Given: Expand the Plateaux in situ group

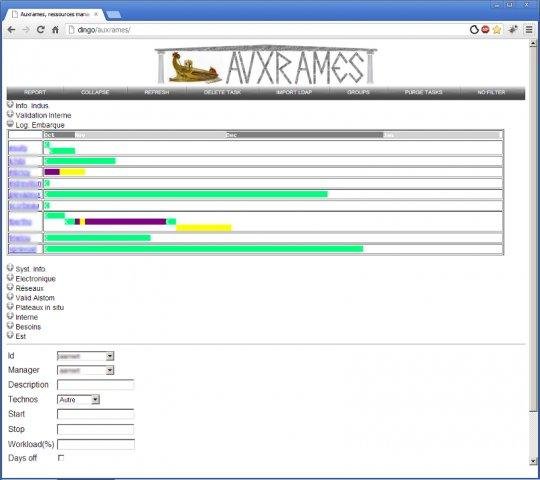Looking at the screenshot, I should pyautogui.click(x=10, y=306).
